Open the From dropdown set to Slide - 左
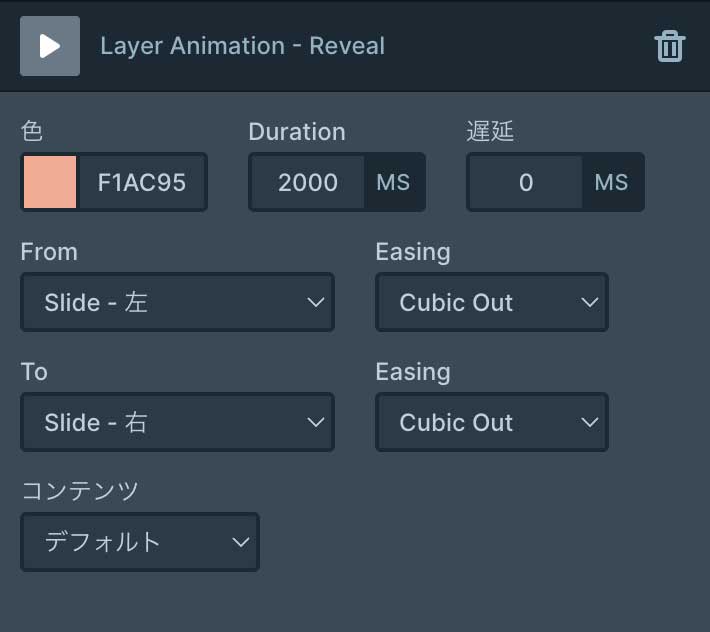Viewport: 710px width, 632px height. (177, 302)
